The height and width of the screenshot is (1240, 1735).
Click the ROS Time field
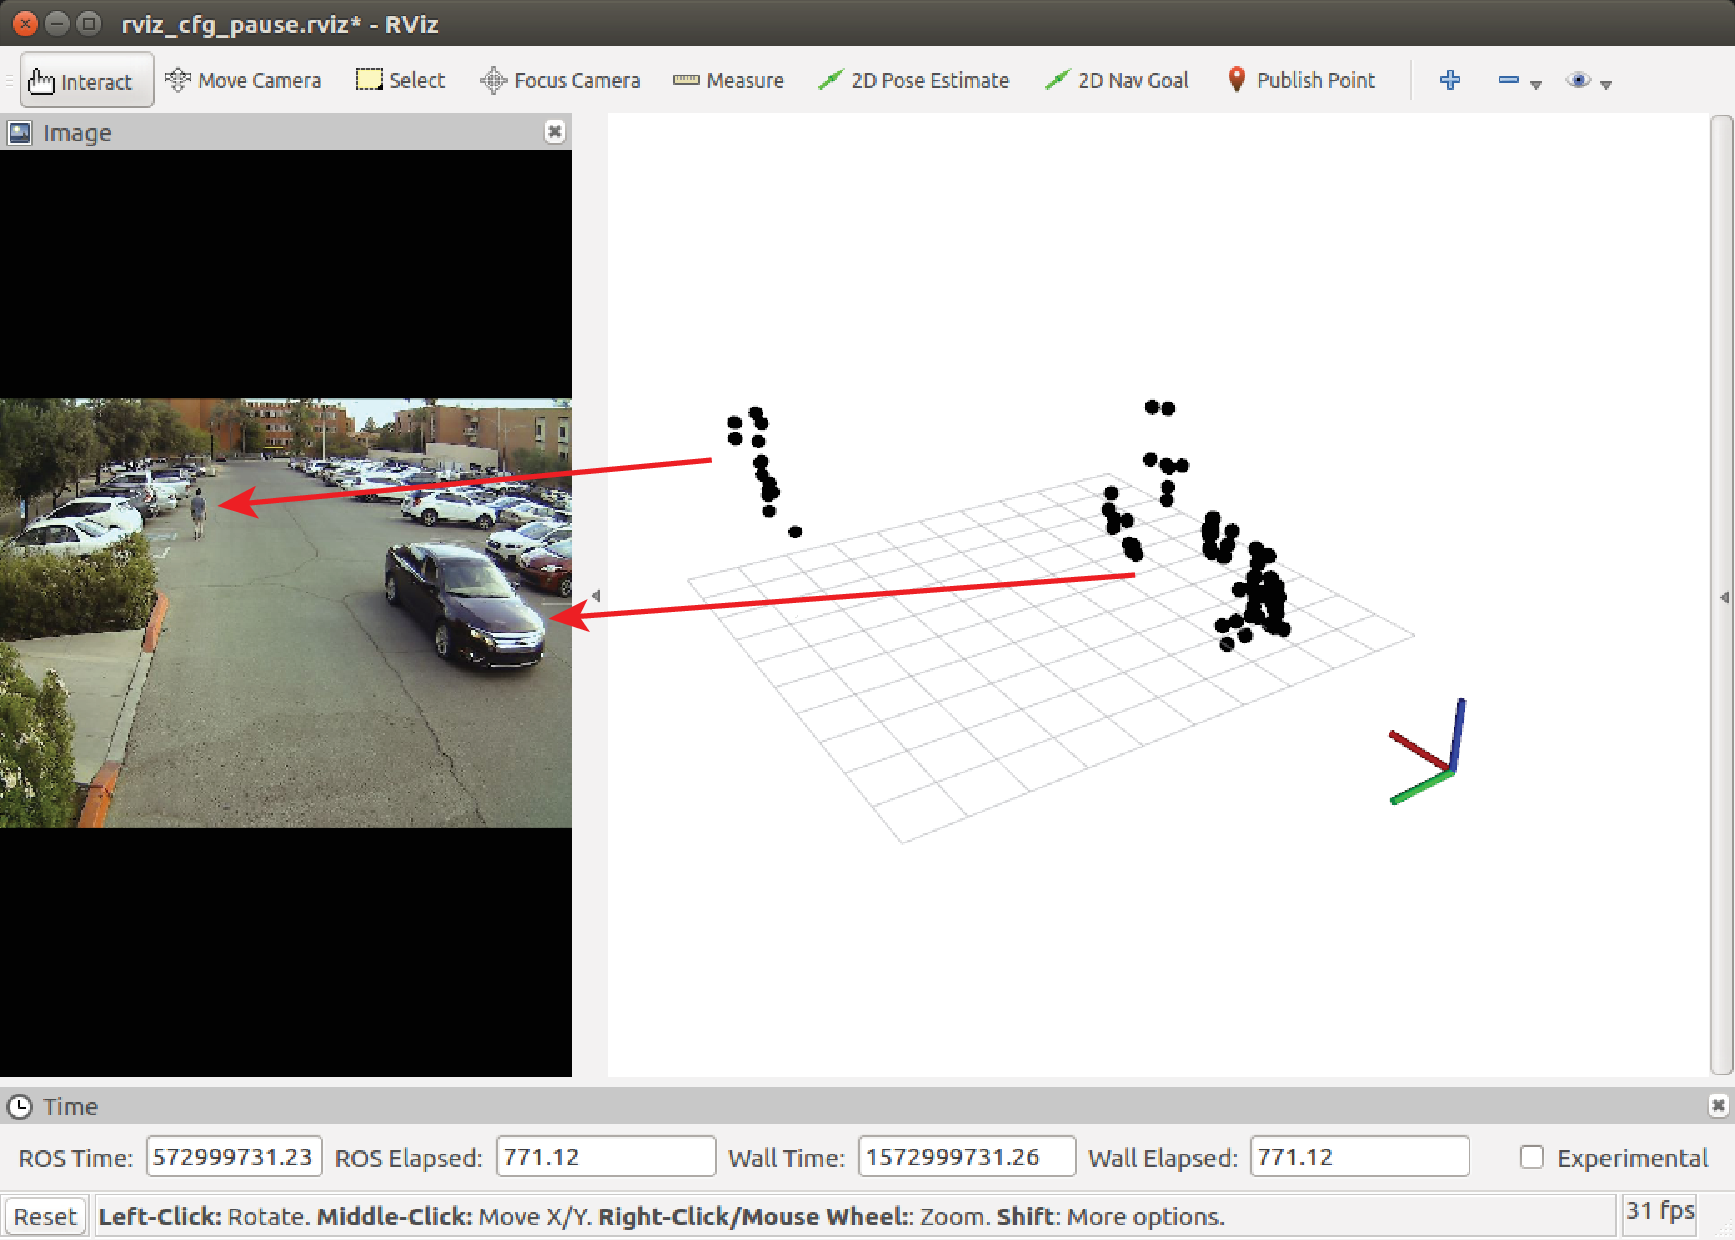point(234,1156)
